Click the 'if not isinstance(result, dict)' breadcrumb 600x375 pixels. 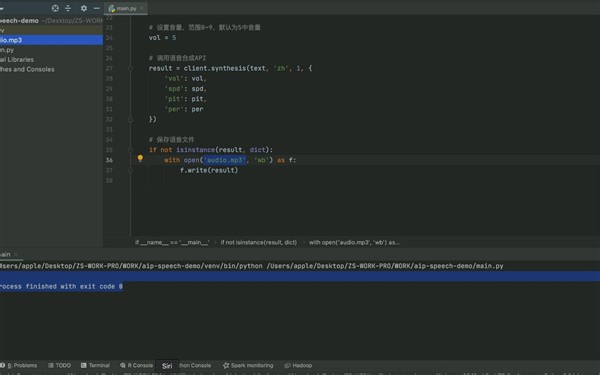click(x=259, y=243)
